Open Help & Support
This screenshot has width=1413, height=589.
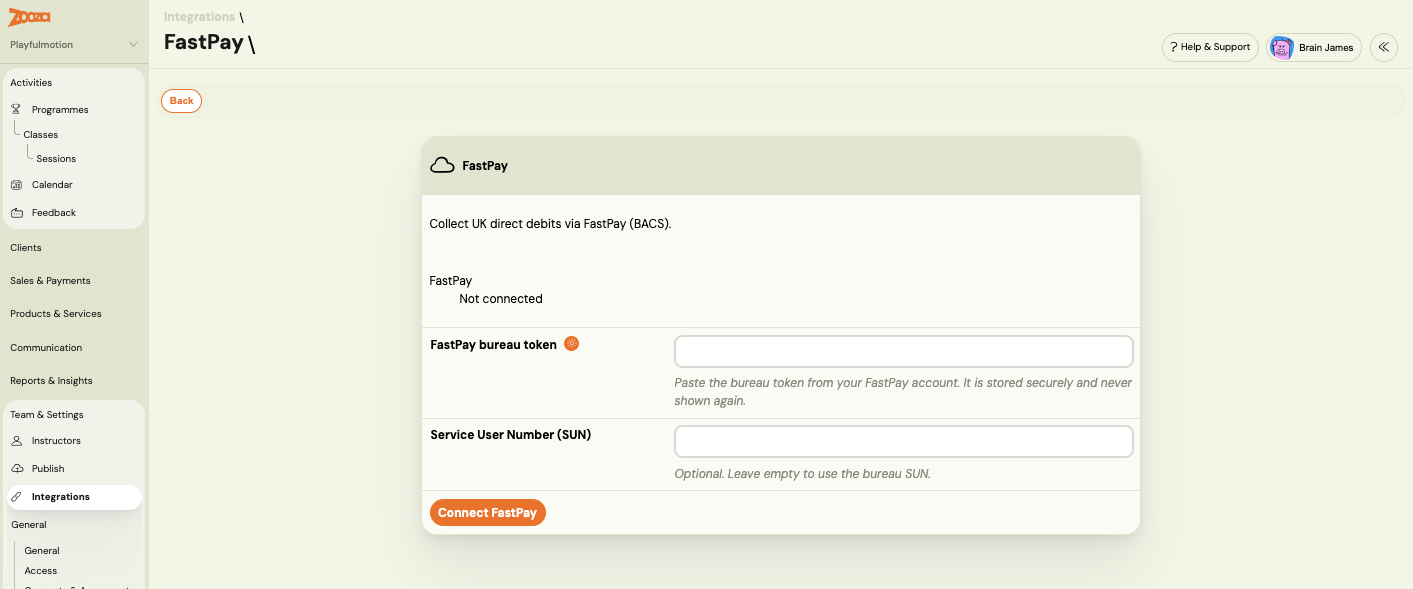coord(1210,47)
